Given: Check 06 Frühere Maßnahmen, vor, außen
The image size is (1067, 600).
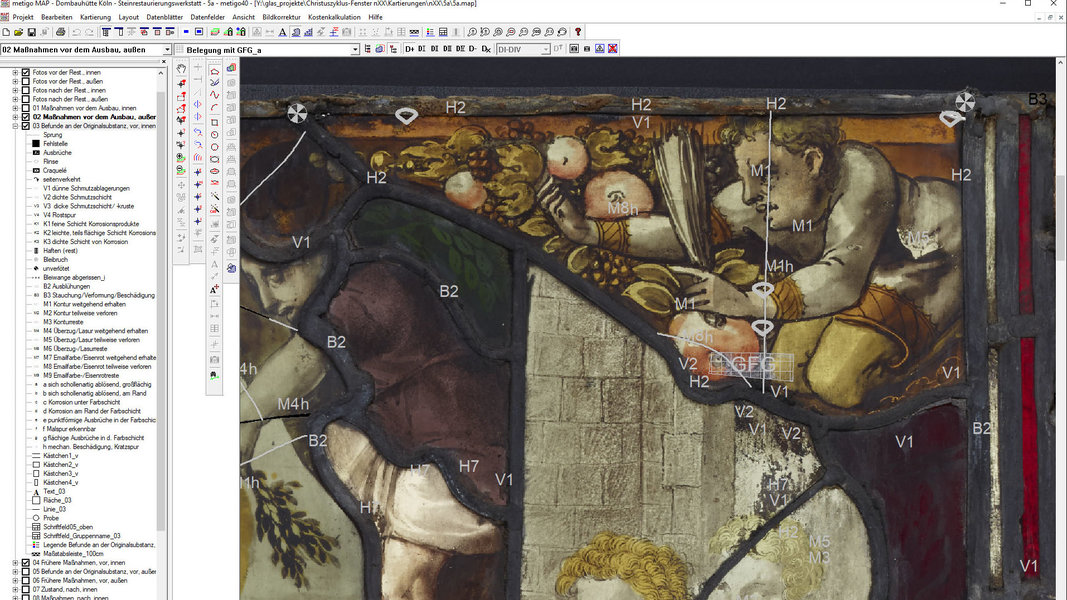Looking at the screenshot, I should [x=26, y=580].
